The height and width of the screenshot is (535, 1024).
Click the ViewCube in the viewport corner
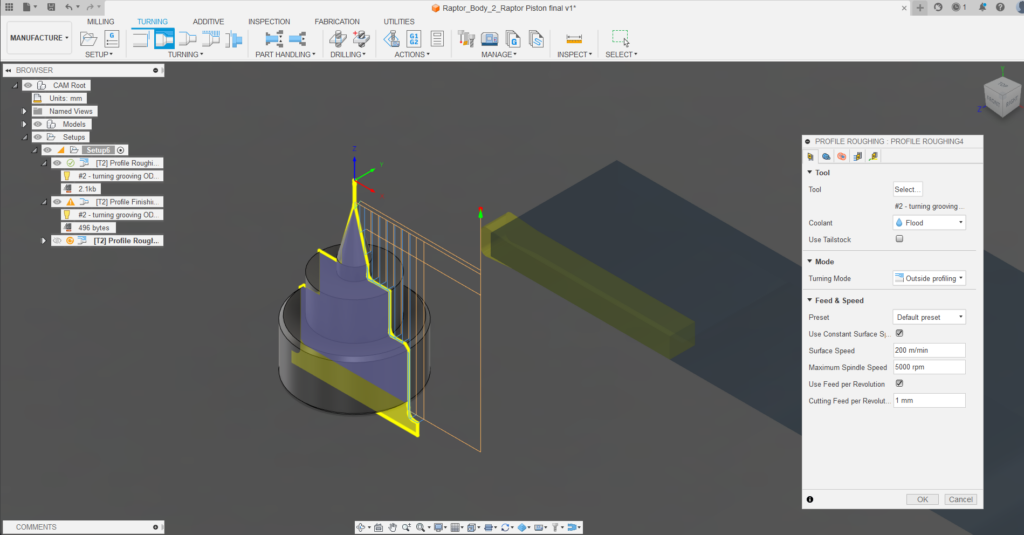point(1000,97)
